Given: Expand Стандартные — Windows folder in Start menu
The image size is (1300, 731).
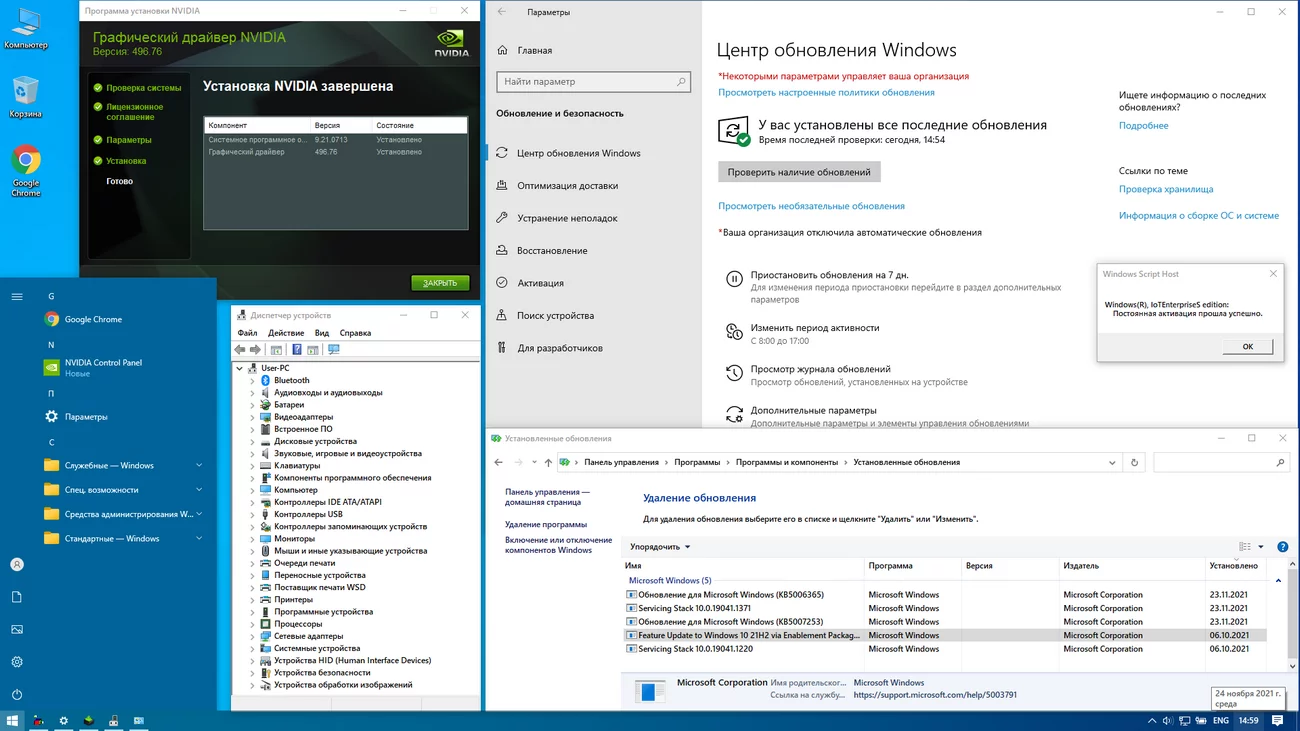Looking at the screenshot, I should [x=123, y=538].
